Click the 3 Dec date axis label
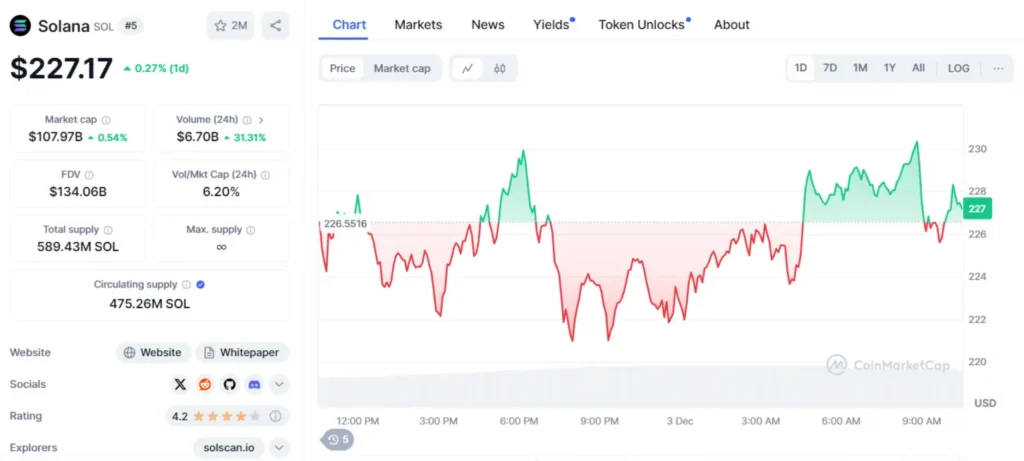Image resolution: width=1024 pixels, height=461 pixels. tap(680, 421)
